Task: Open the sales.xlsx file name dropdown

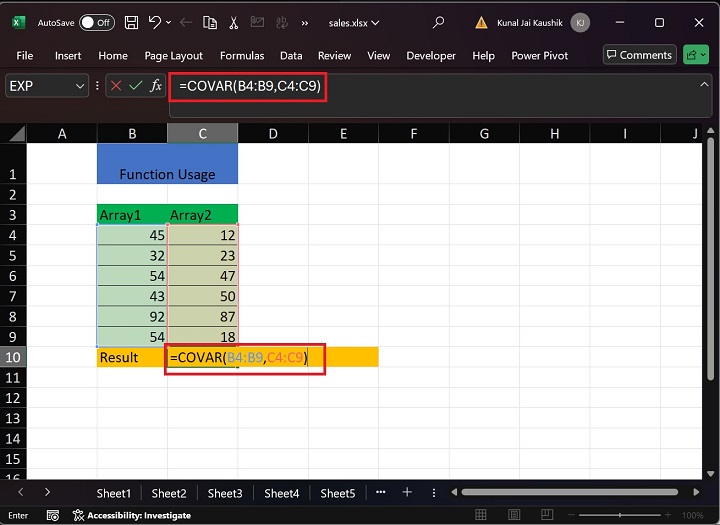Action: (354, 23)
